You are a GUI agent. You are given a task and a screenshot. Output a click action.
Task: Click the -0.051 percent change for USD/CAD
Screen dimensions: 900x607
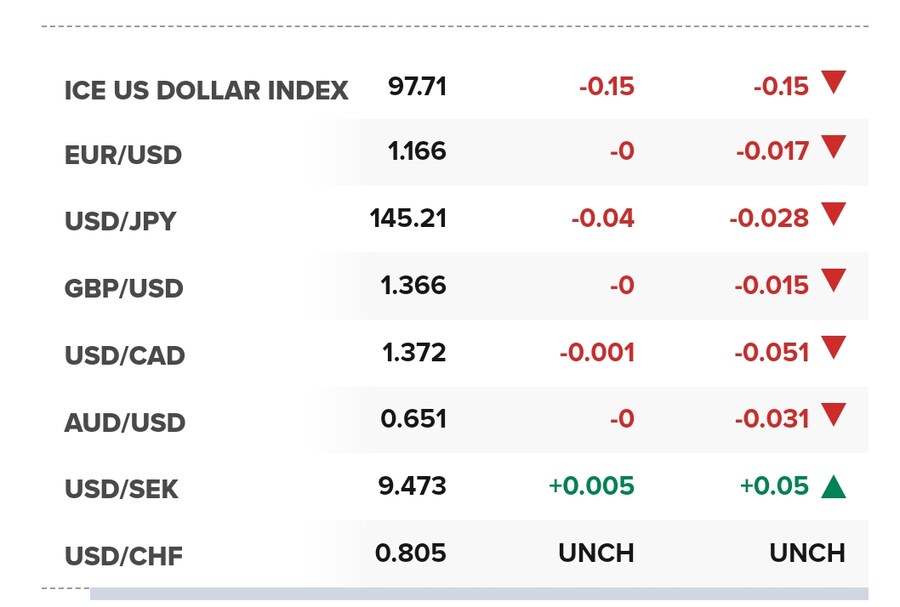tap(771, 352)
